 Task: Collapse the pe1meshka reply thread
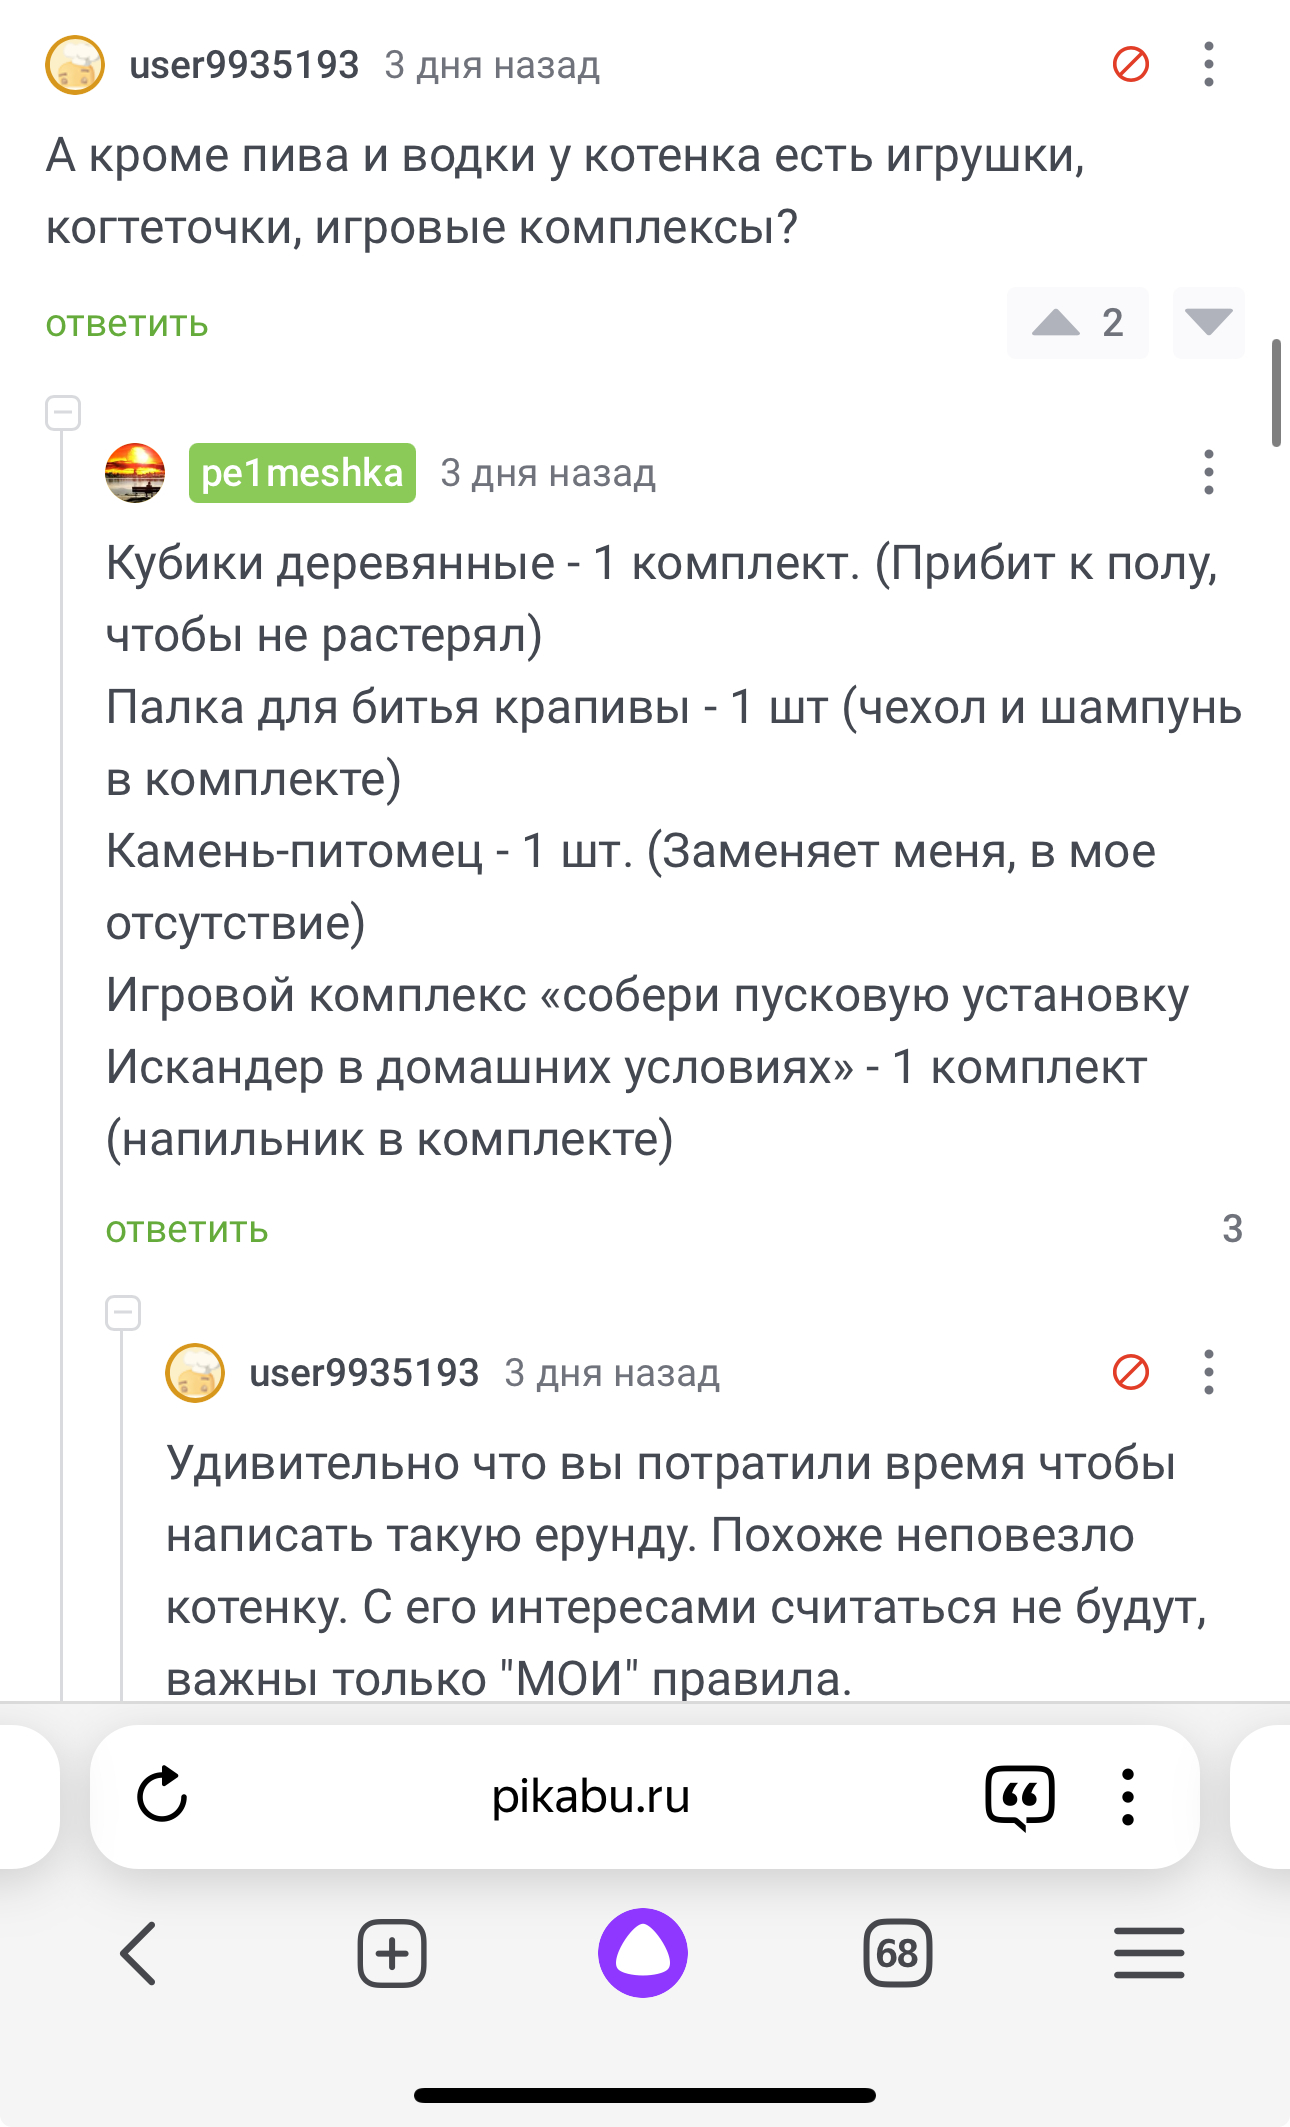[x=63, y=413]
